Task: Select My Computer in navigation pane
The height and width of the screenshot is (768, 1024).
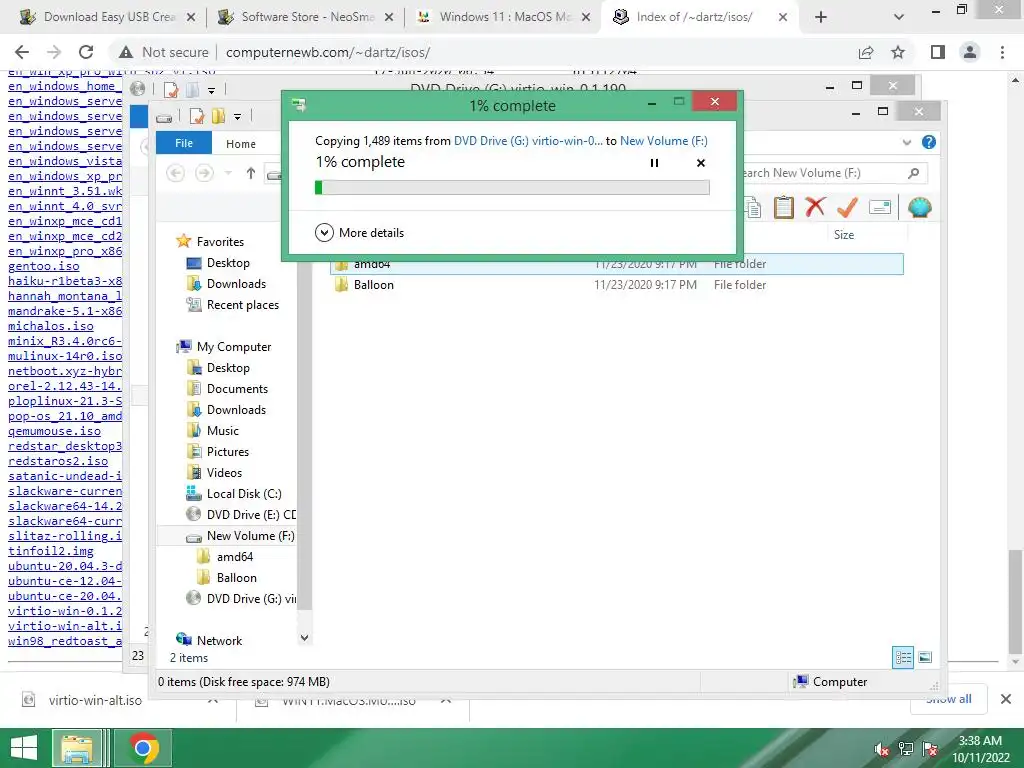Action: point(234,347)
